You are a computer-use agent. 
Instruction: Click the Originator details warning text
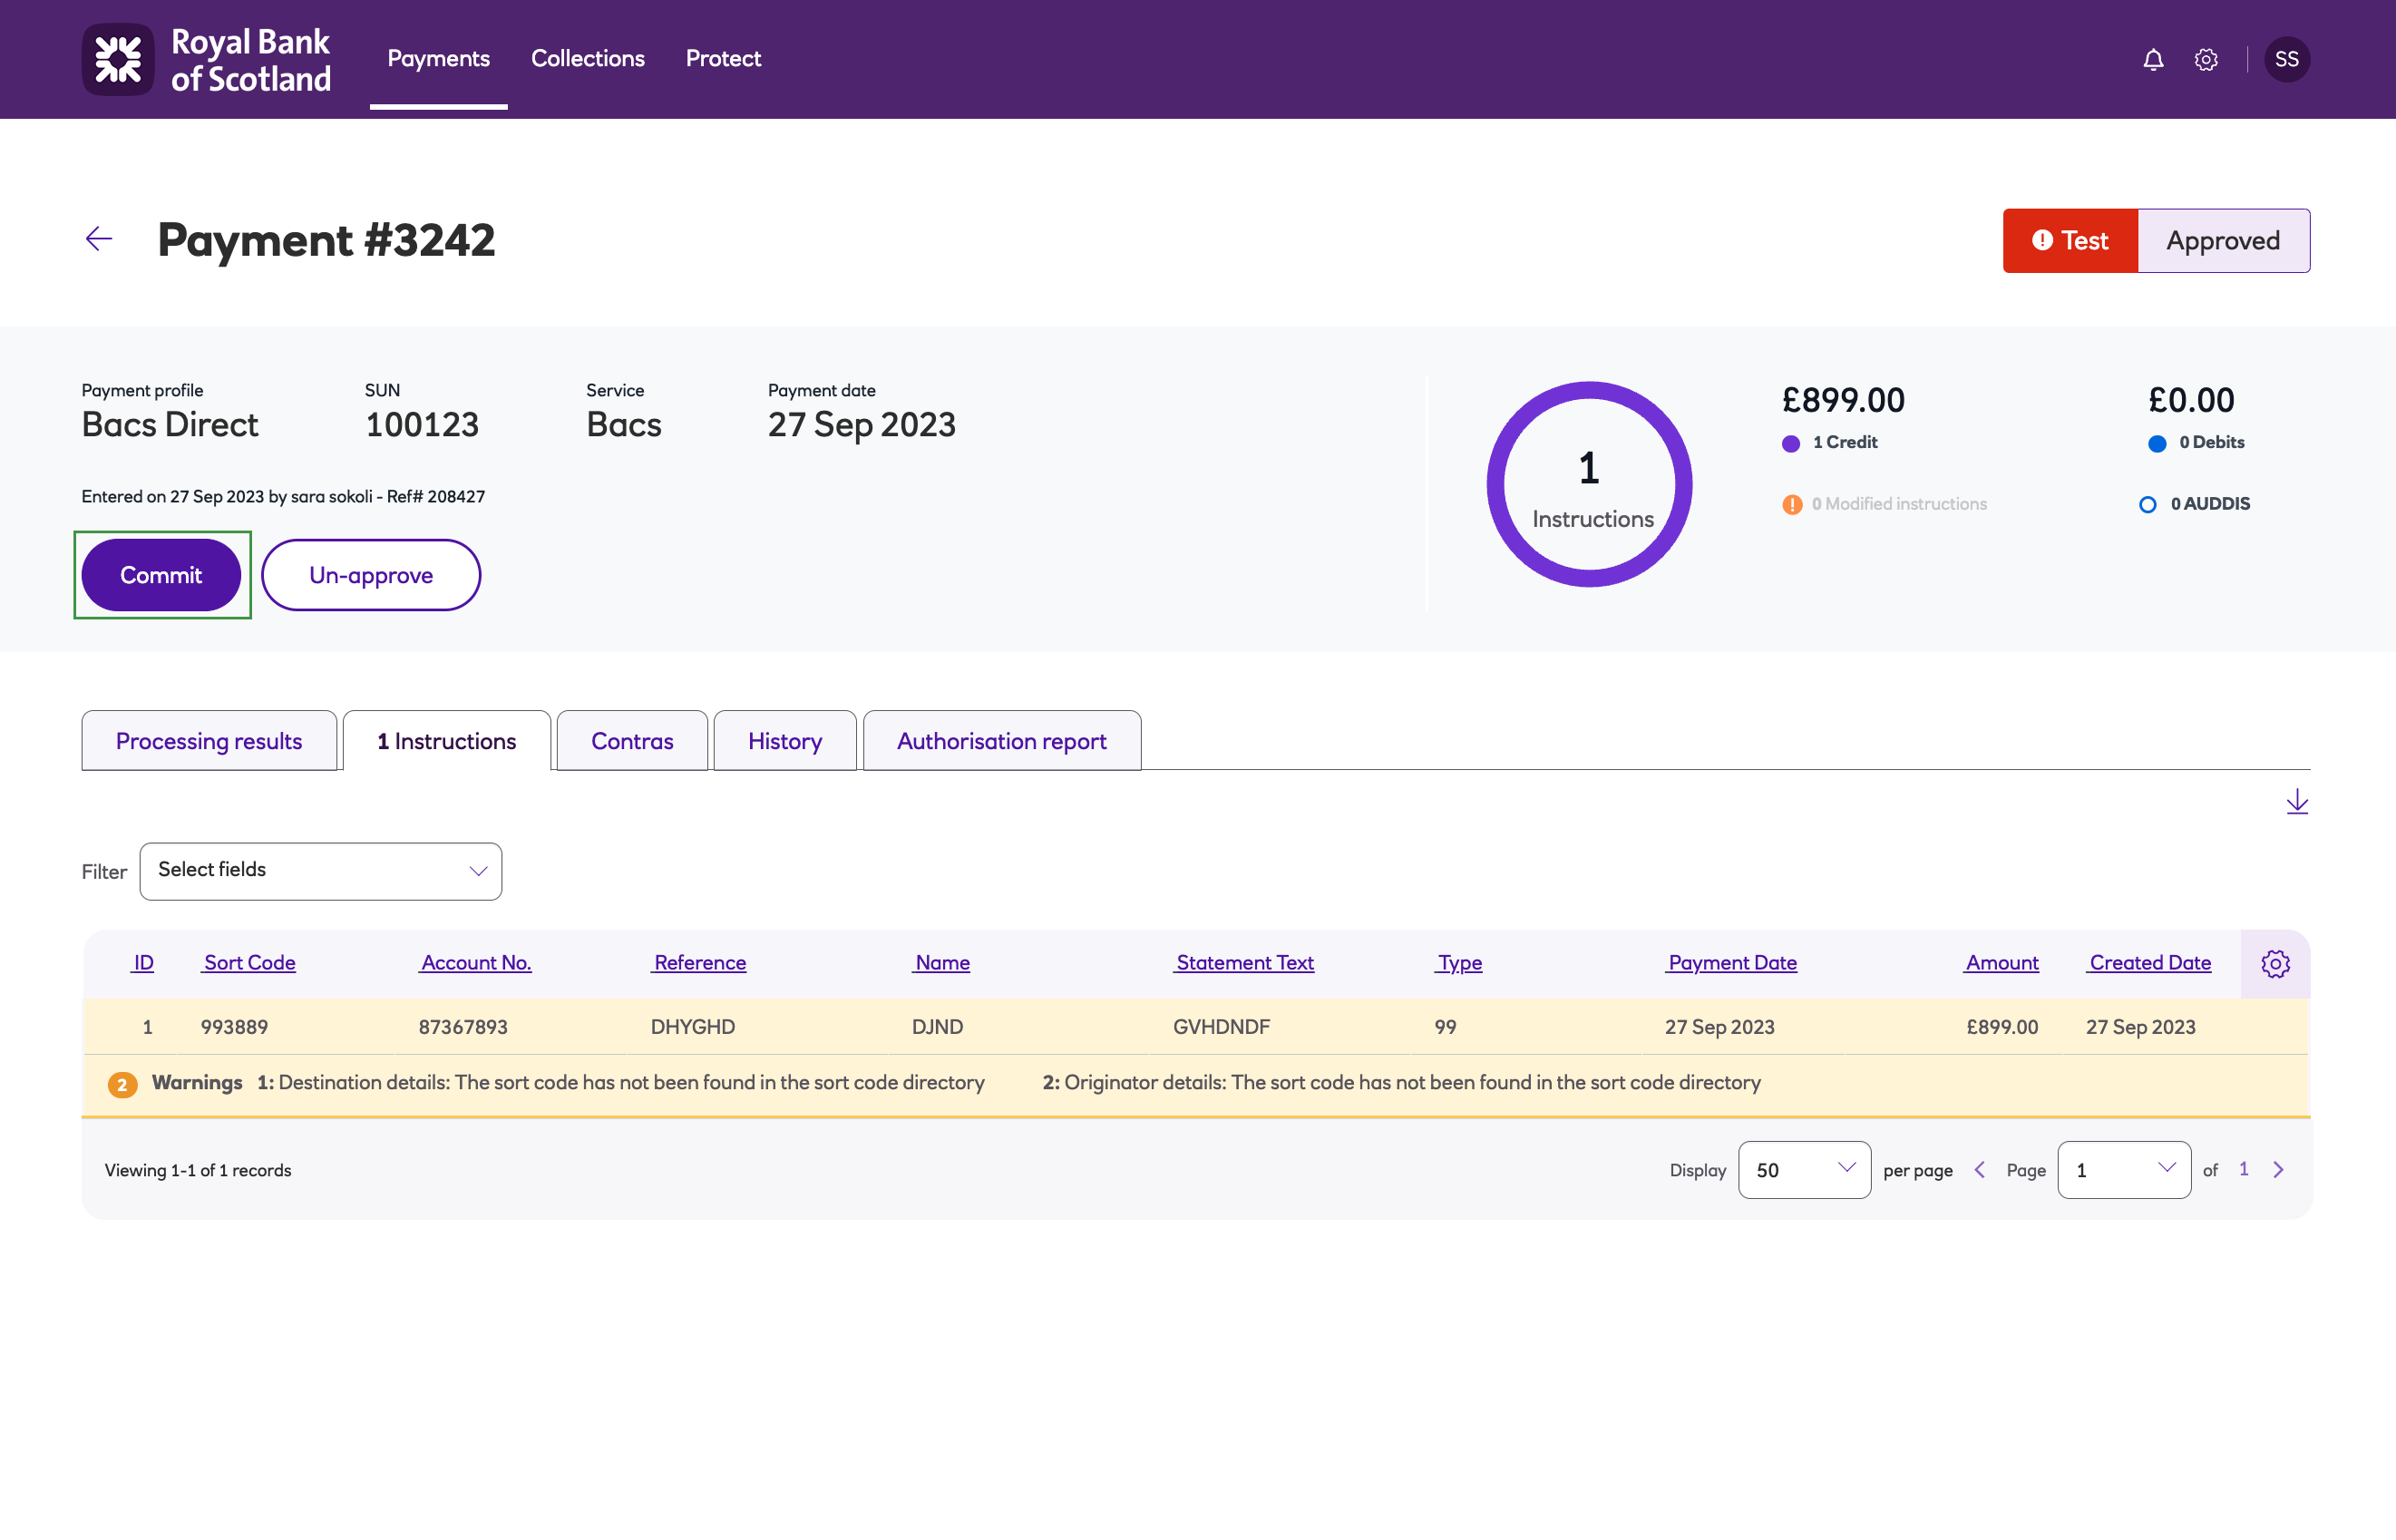(x=1402, y=1082)
